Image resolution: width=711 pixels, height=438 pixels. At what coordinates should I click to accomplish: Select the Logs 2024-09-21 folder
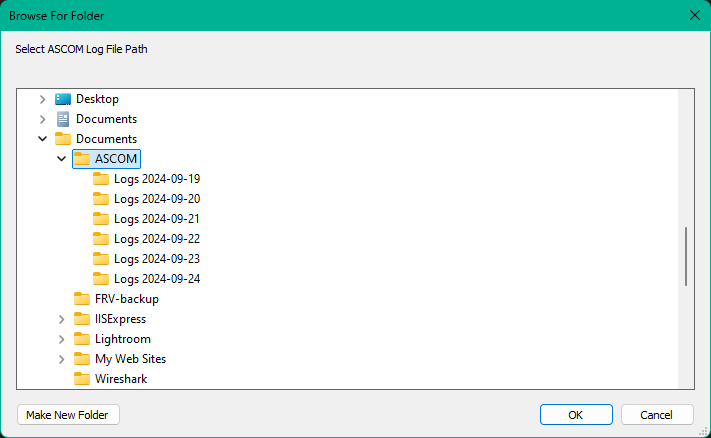pos(157,219)
